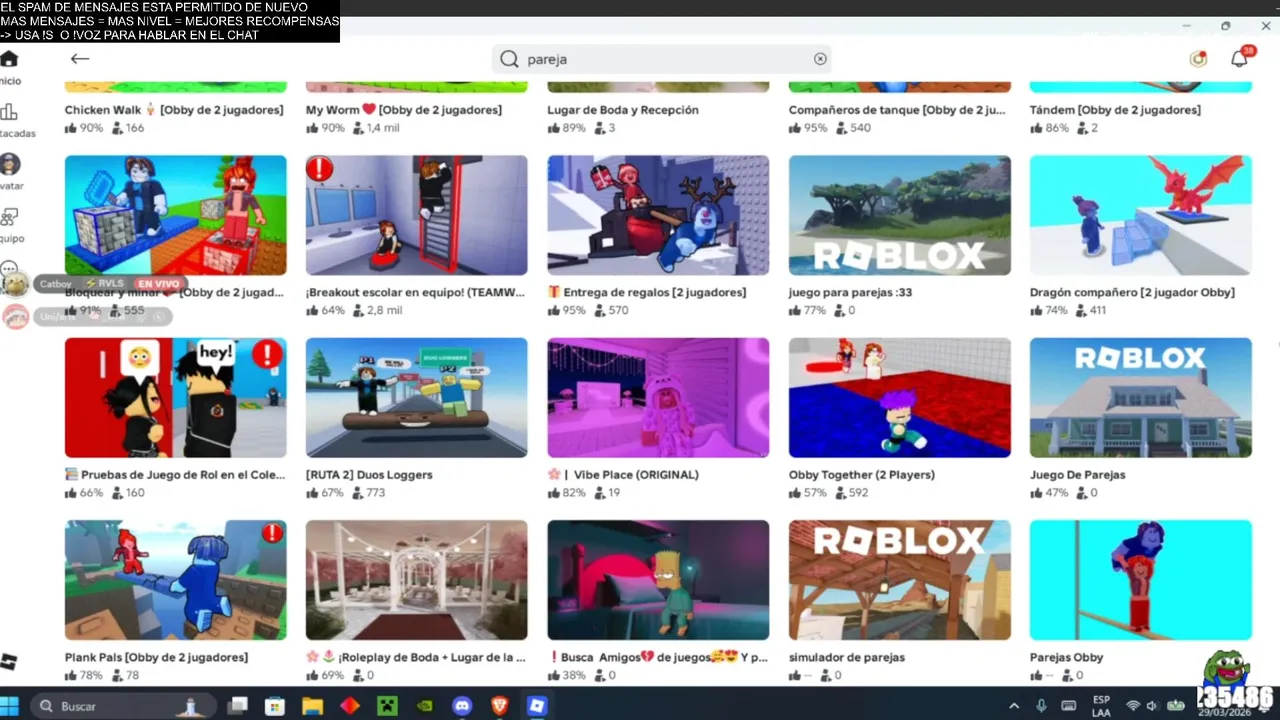Open File Explorer from taskbar
This screenshot has width=1280, height=720.
point(312,706)
